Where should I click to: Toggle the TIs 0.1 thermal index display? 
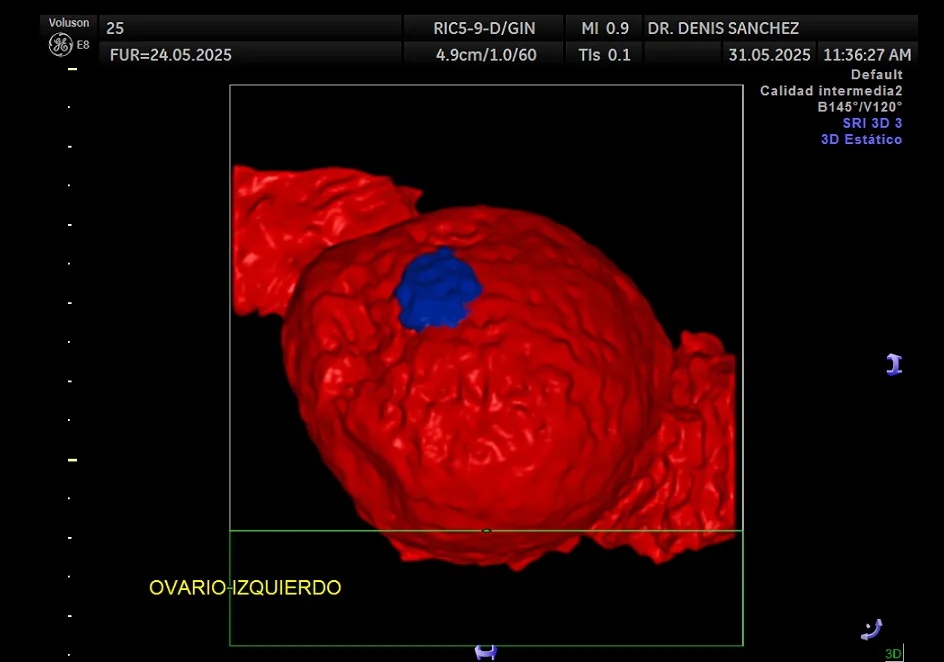(x=603, y=55)
